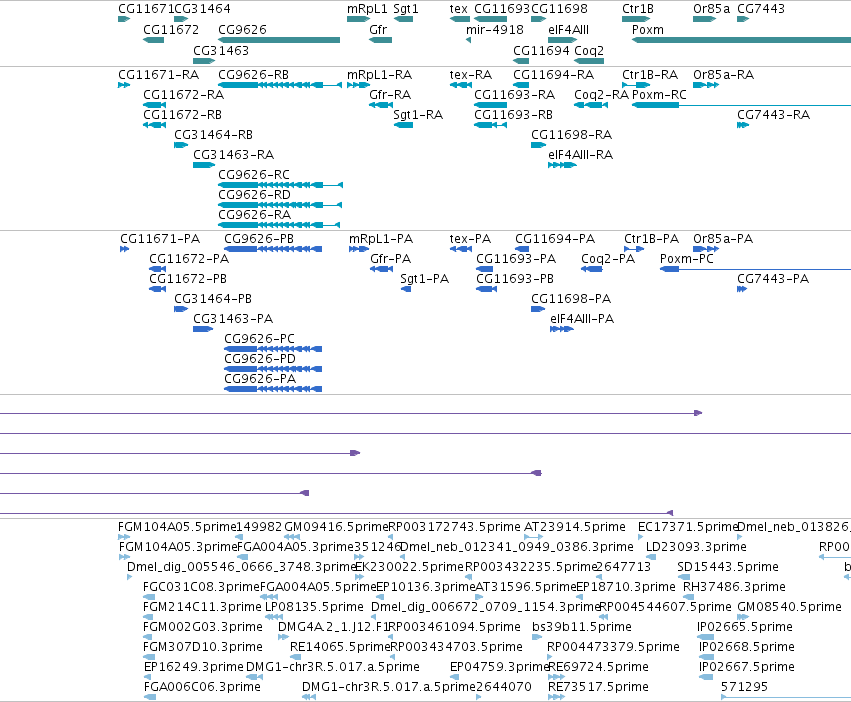
Task: Select the CG11672 gene label
Action: 171,29
